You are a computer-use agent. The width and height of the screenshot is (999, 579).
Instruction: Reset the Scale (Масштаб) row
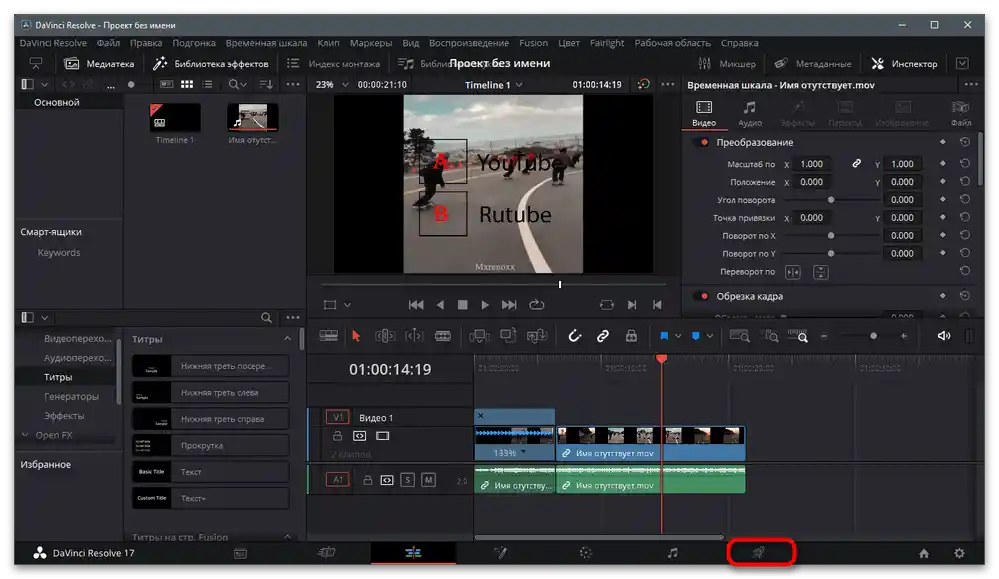965,164
